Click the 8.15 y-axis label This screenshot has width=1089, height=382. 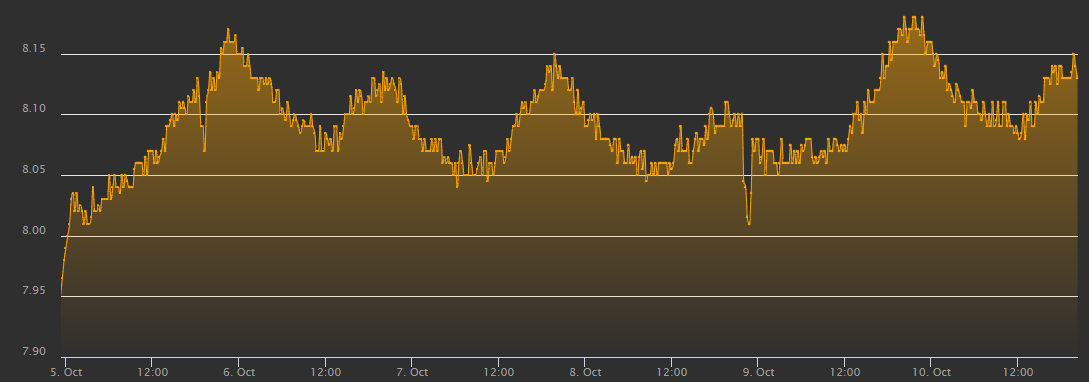(34, 49)
